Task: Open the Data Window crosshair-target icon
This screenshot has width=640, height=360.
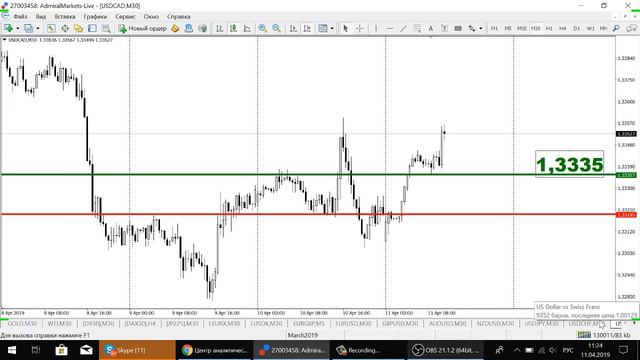Action: (x=65, y=28)
